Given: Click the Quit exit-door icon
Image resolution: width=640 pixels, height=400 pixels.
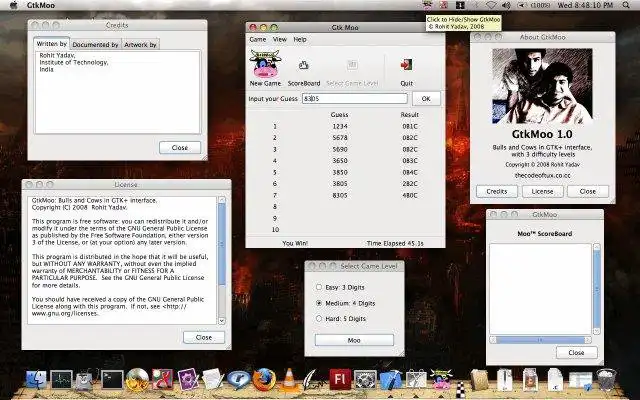Looking at the screenshot, I should point(406,64).
